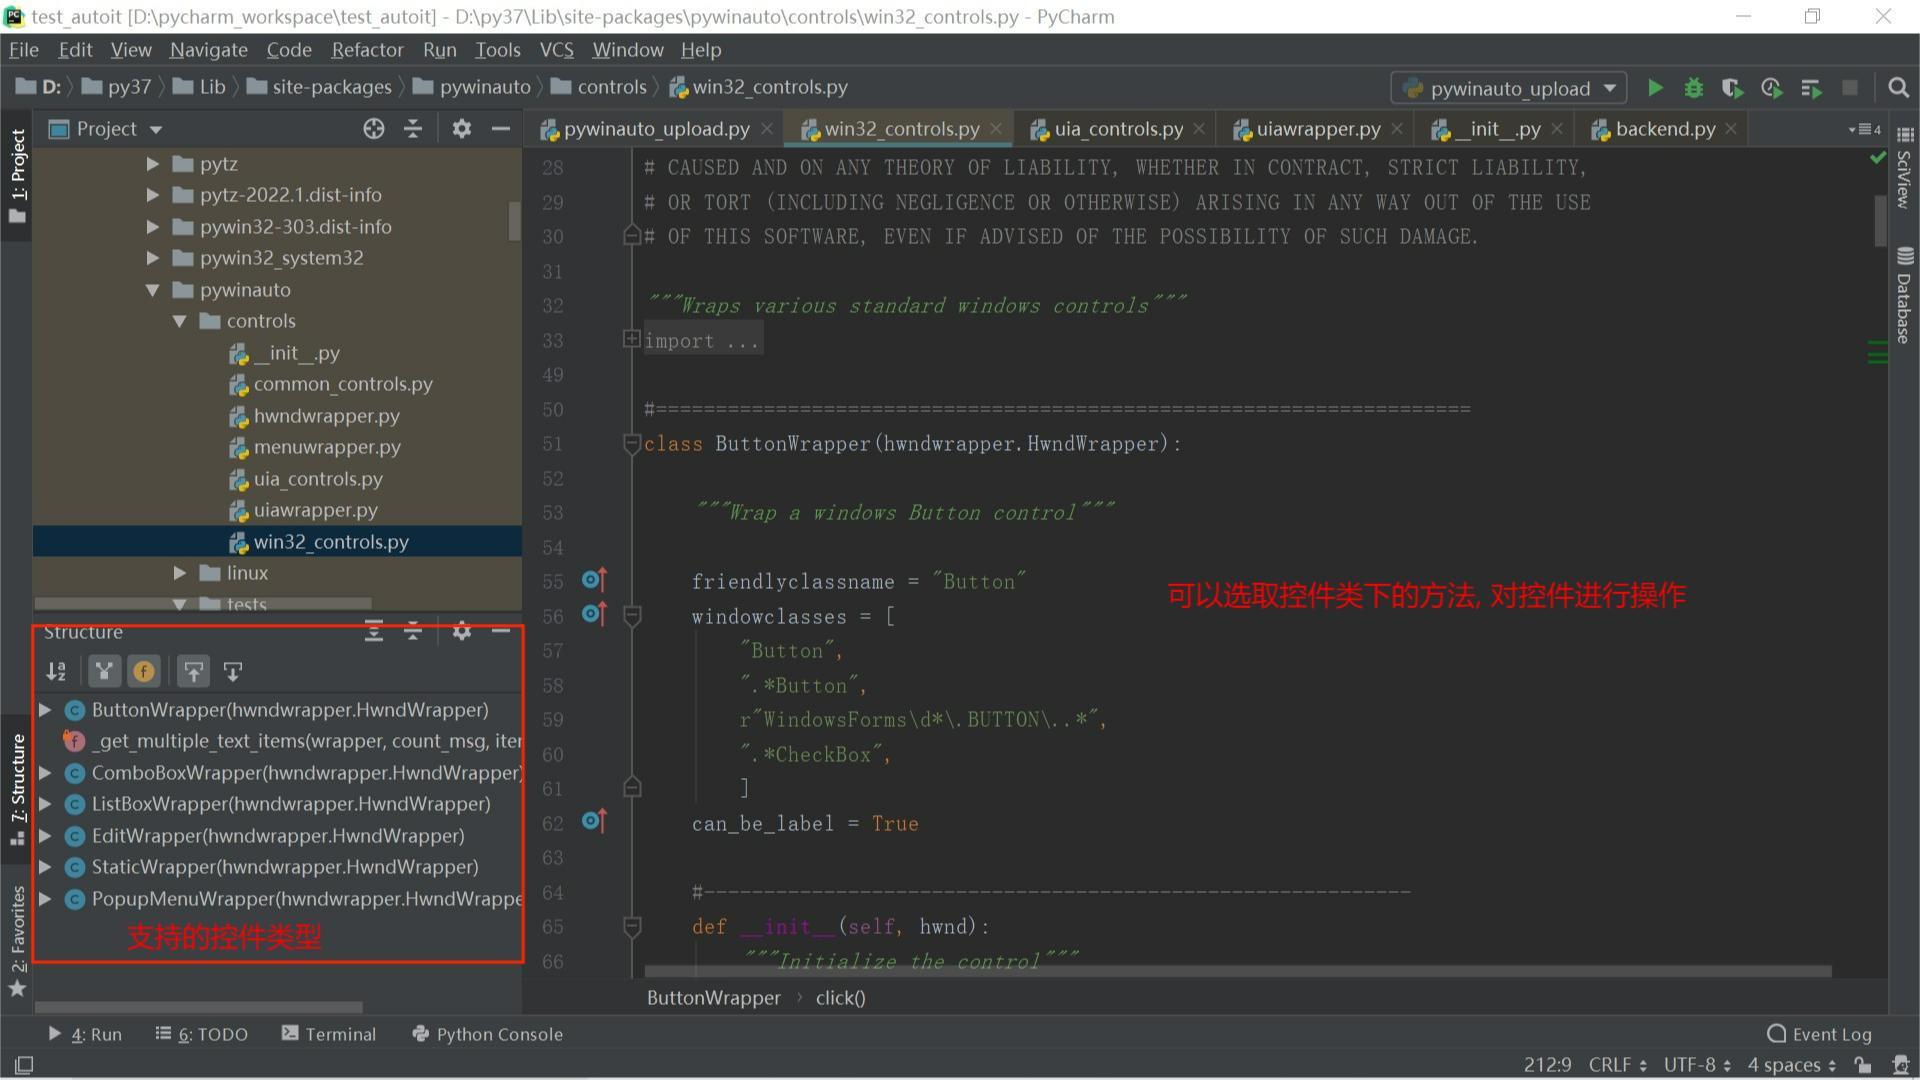
Task: Collapse the controls folder in Project tree
Action: pyautogui.click(x=180, y=321)
